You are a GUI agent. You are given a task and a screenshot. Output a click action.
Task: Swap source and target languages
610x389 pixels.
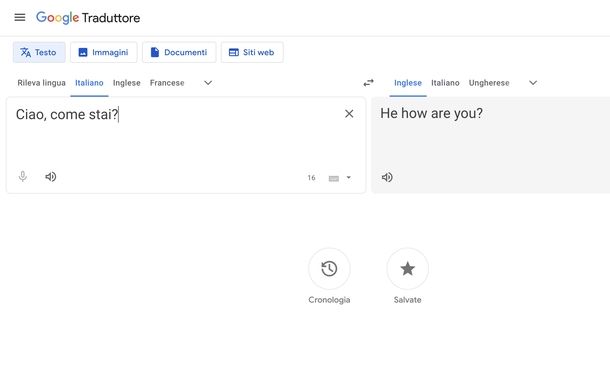[368, 83]
